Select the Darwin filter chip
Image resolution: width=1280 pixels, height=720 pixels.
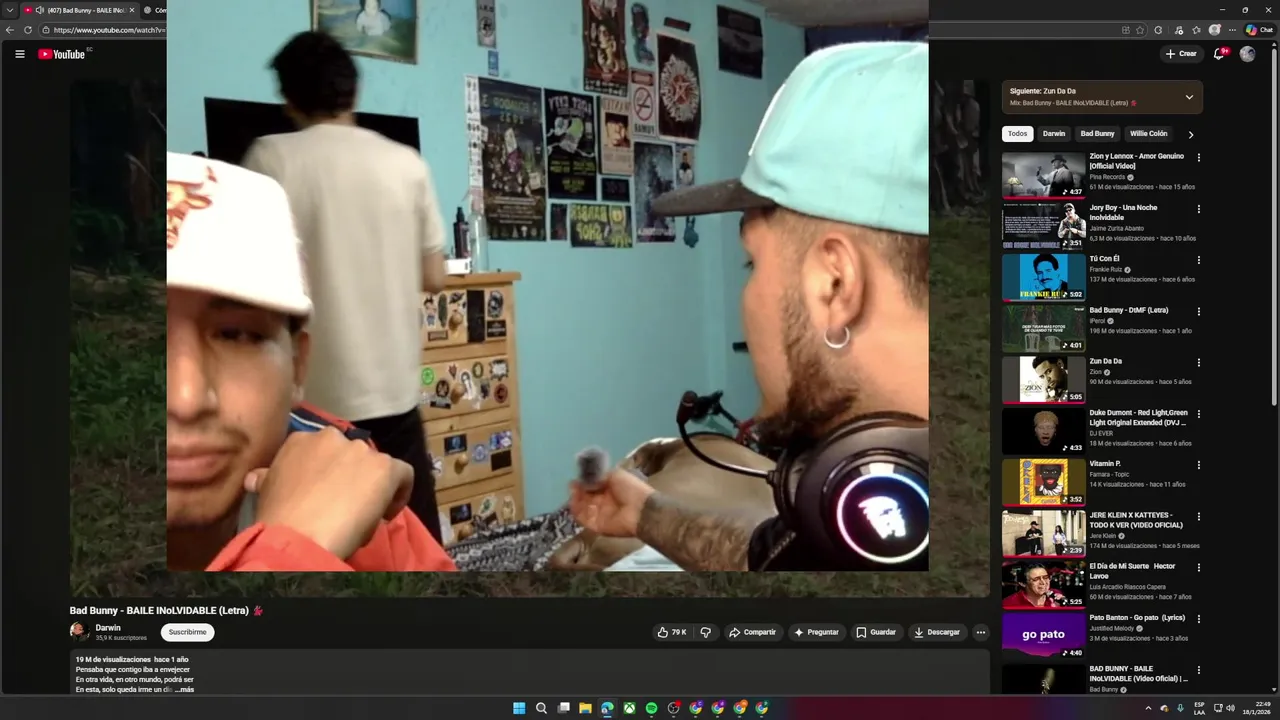coord(1054,134)
